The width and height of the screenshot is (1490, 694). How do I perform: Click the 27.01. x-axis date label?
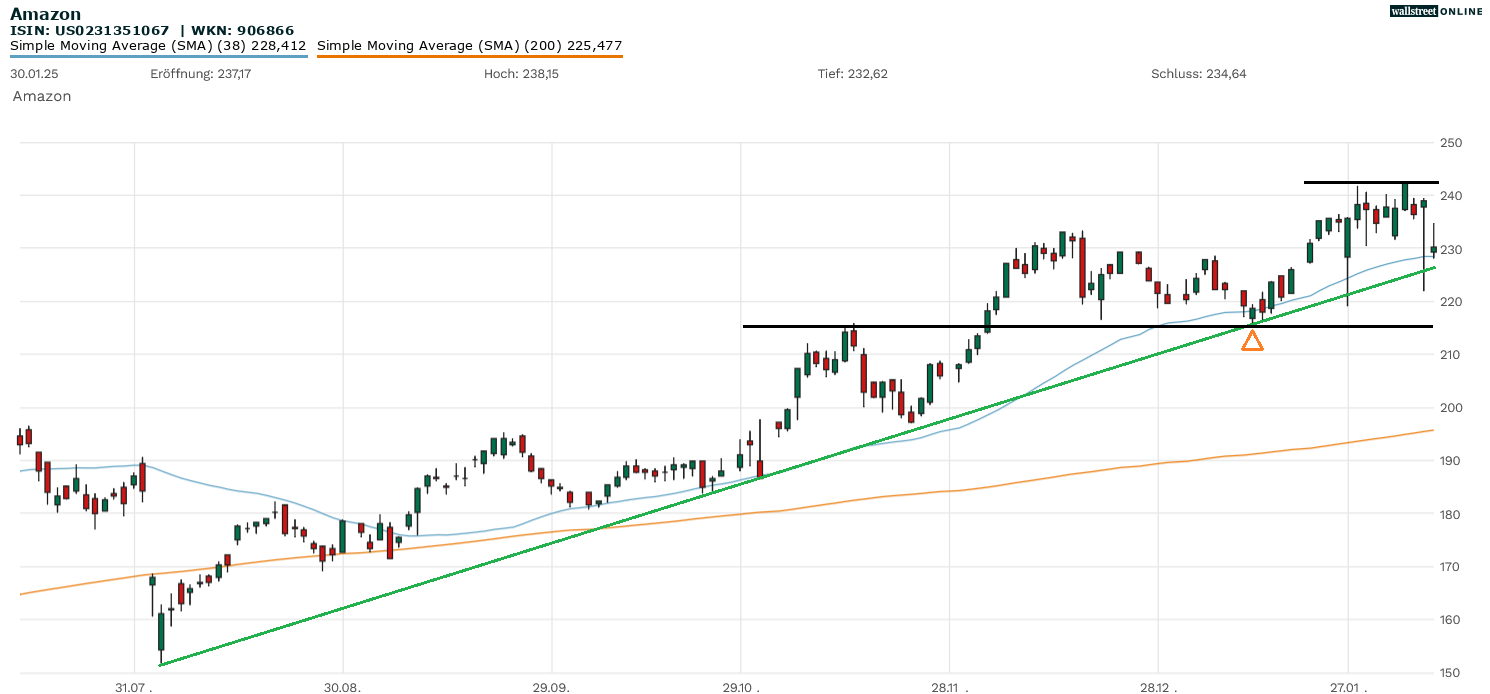click(1348, 689)
